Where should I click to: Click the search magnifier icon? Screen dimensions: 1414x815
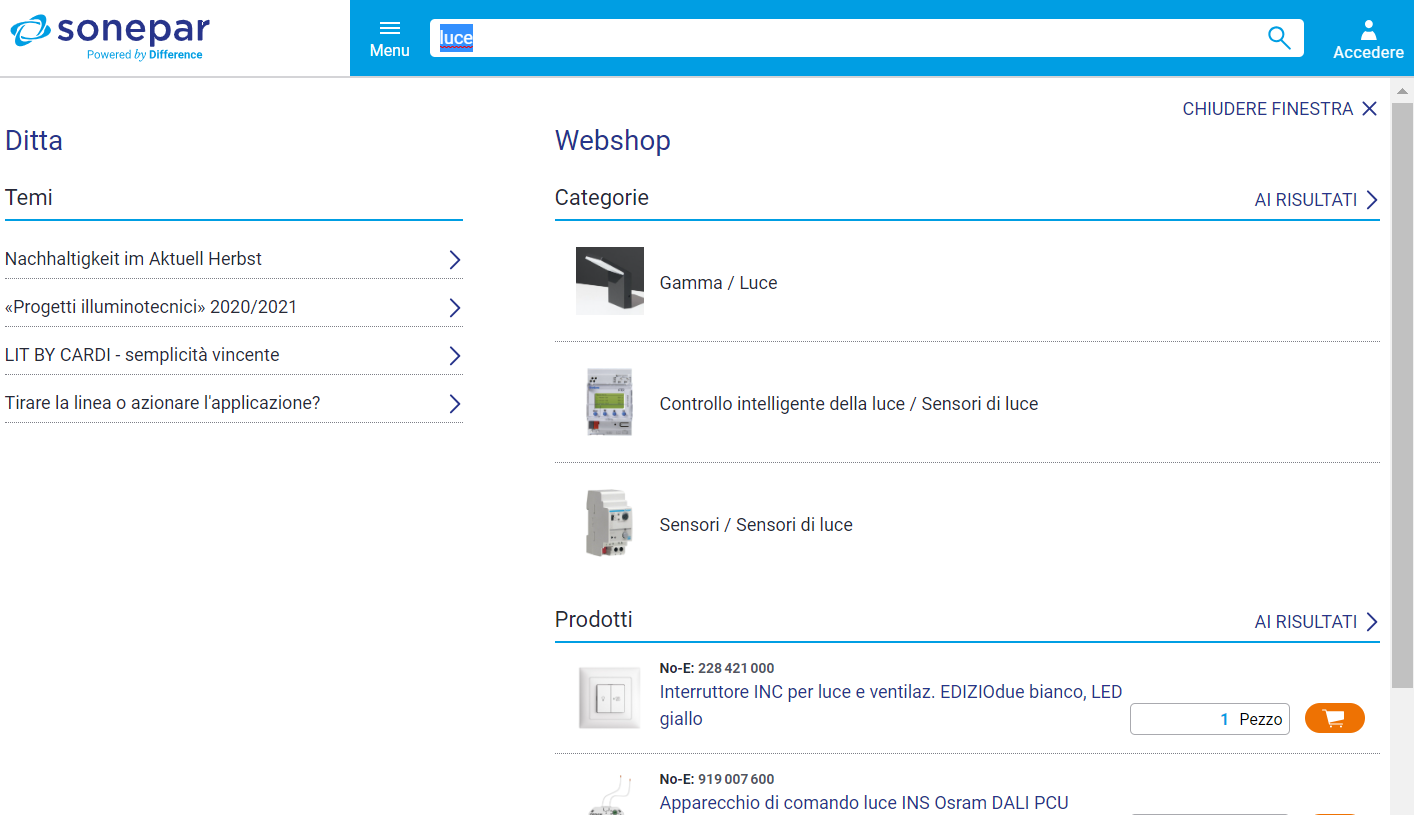click(1279, 38)
